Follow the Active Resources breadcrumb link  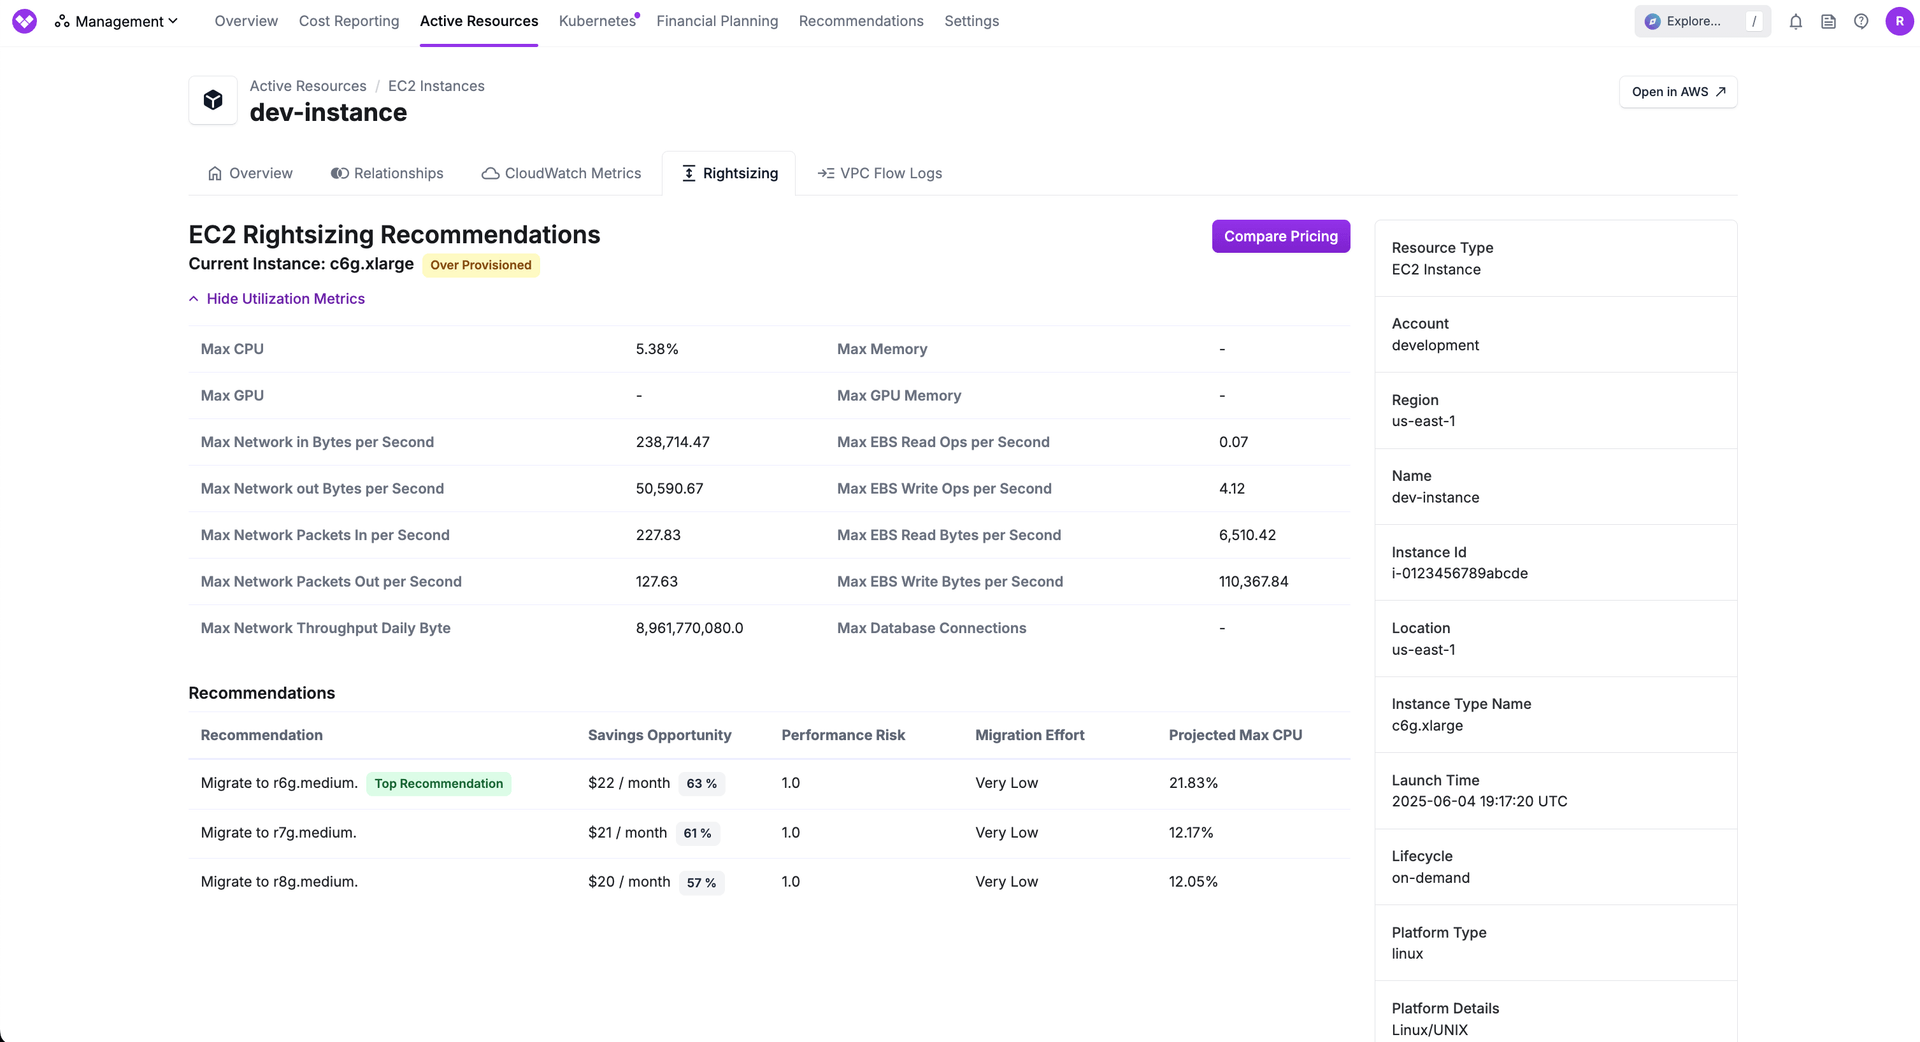(308, 86)
